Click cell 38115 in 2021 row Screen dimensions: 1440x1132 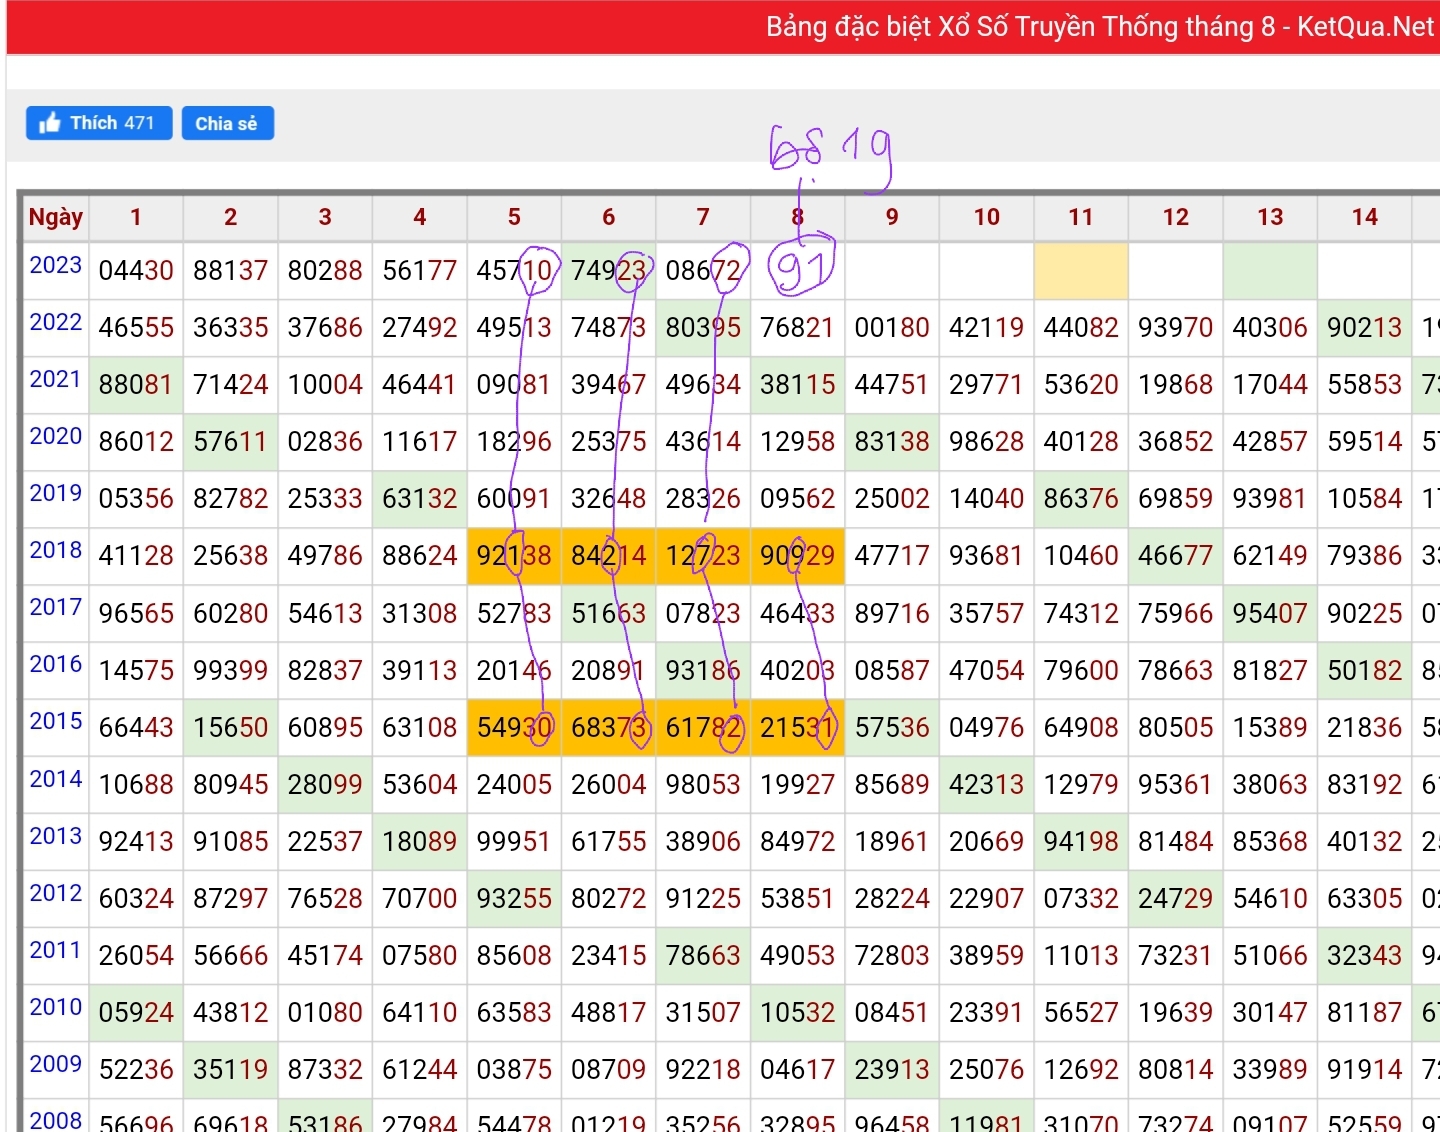pos(797,384)
